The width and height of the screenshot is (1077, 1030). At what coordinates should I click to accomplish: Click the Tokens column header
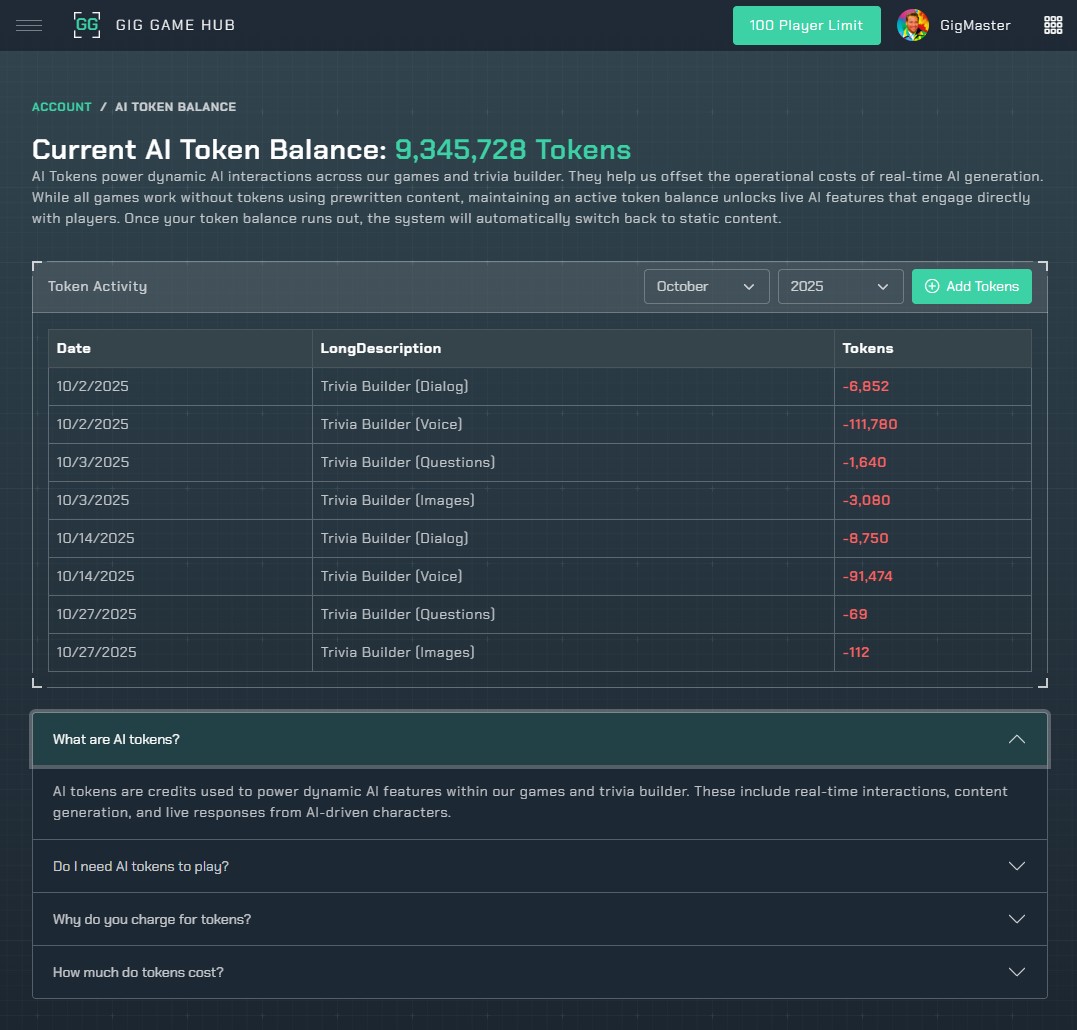tap(868, 348)
